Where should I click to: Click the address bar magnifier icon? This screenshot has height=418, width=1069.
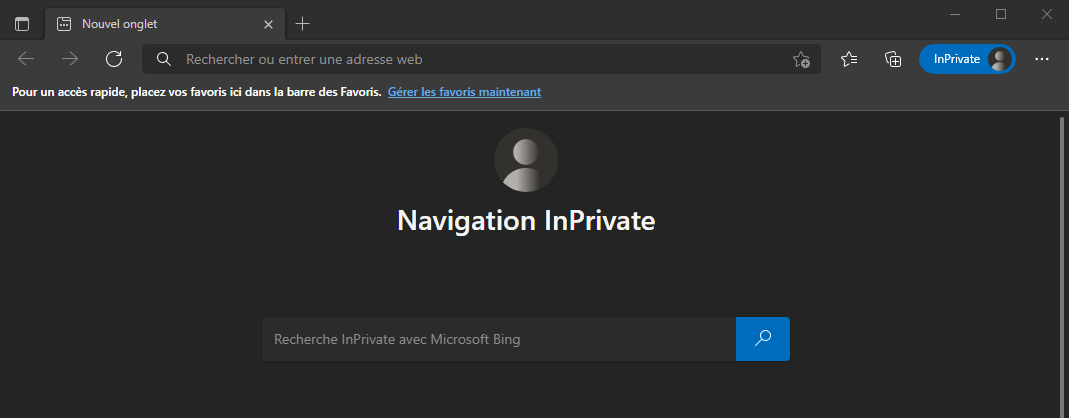click(163, 59)
